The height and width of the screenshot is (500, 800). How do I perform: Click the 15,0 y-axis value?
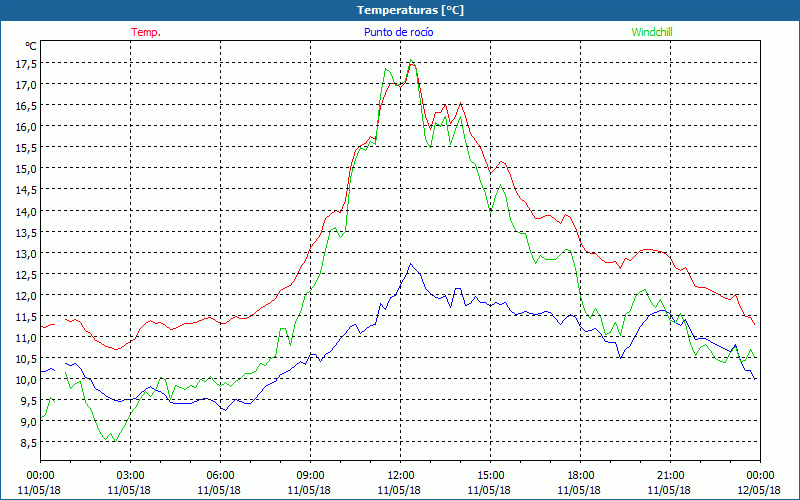[x=27, y=169]
